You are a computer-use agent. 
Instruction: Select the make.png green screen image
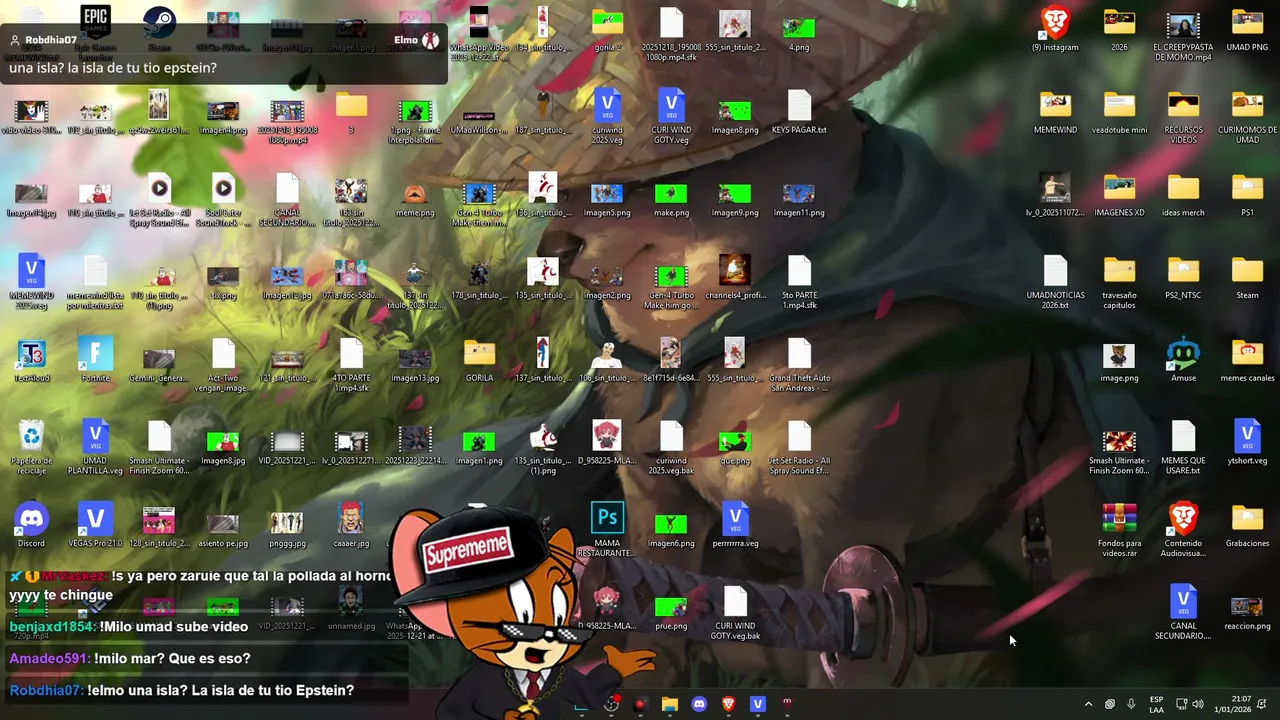[671, 196]
